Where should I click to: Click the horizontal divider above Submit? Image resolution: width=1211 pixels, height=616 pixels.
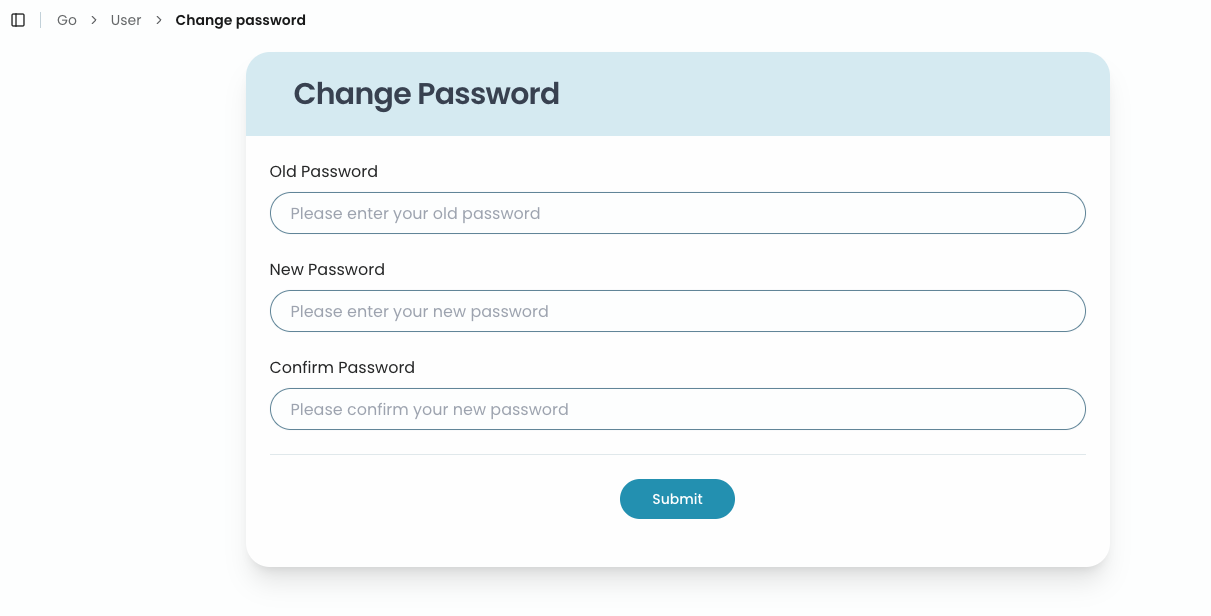(677, 455)
